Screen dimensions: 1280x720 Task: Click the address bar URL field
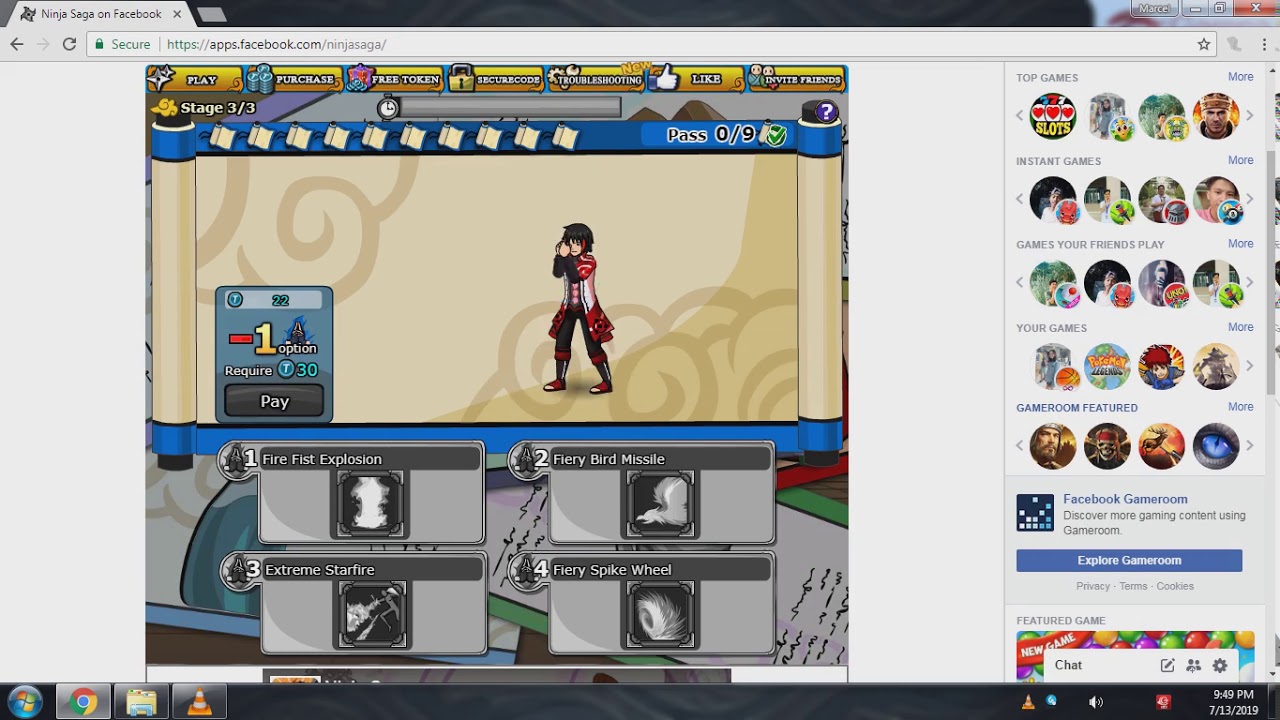click(640, 44)
